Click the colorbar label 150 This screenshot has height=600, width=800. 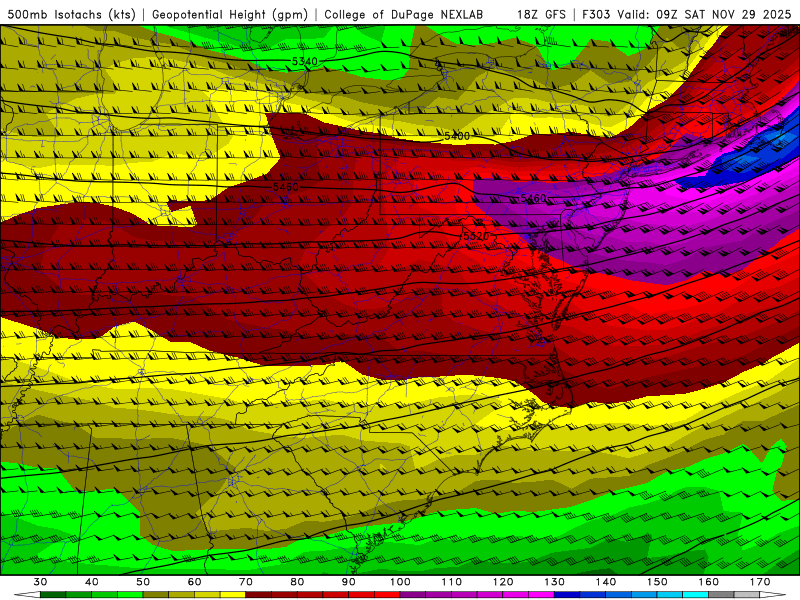[657, 582]
